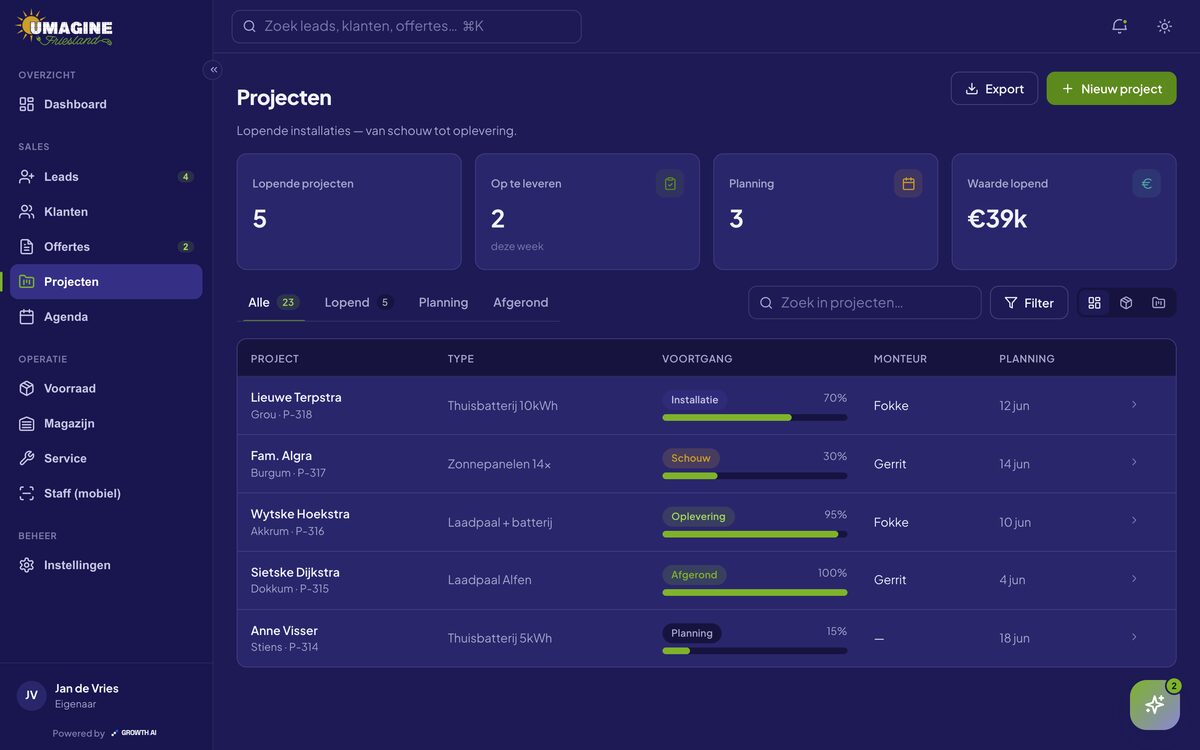Click the 70% progress bar for Lieuwe Terpstra

[x=755, y=417]
